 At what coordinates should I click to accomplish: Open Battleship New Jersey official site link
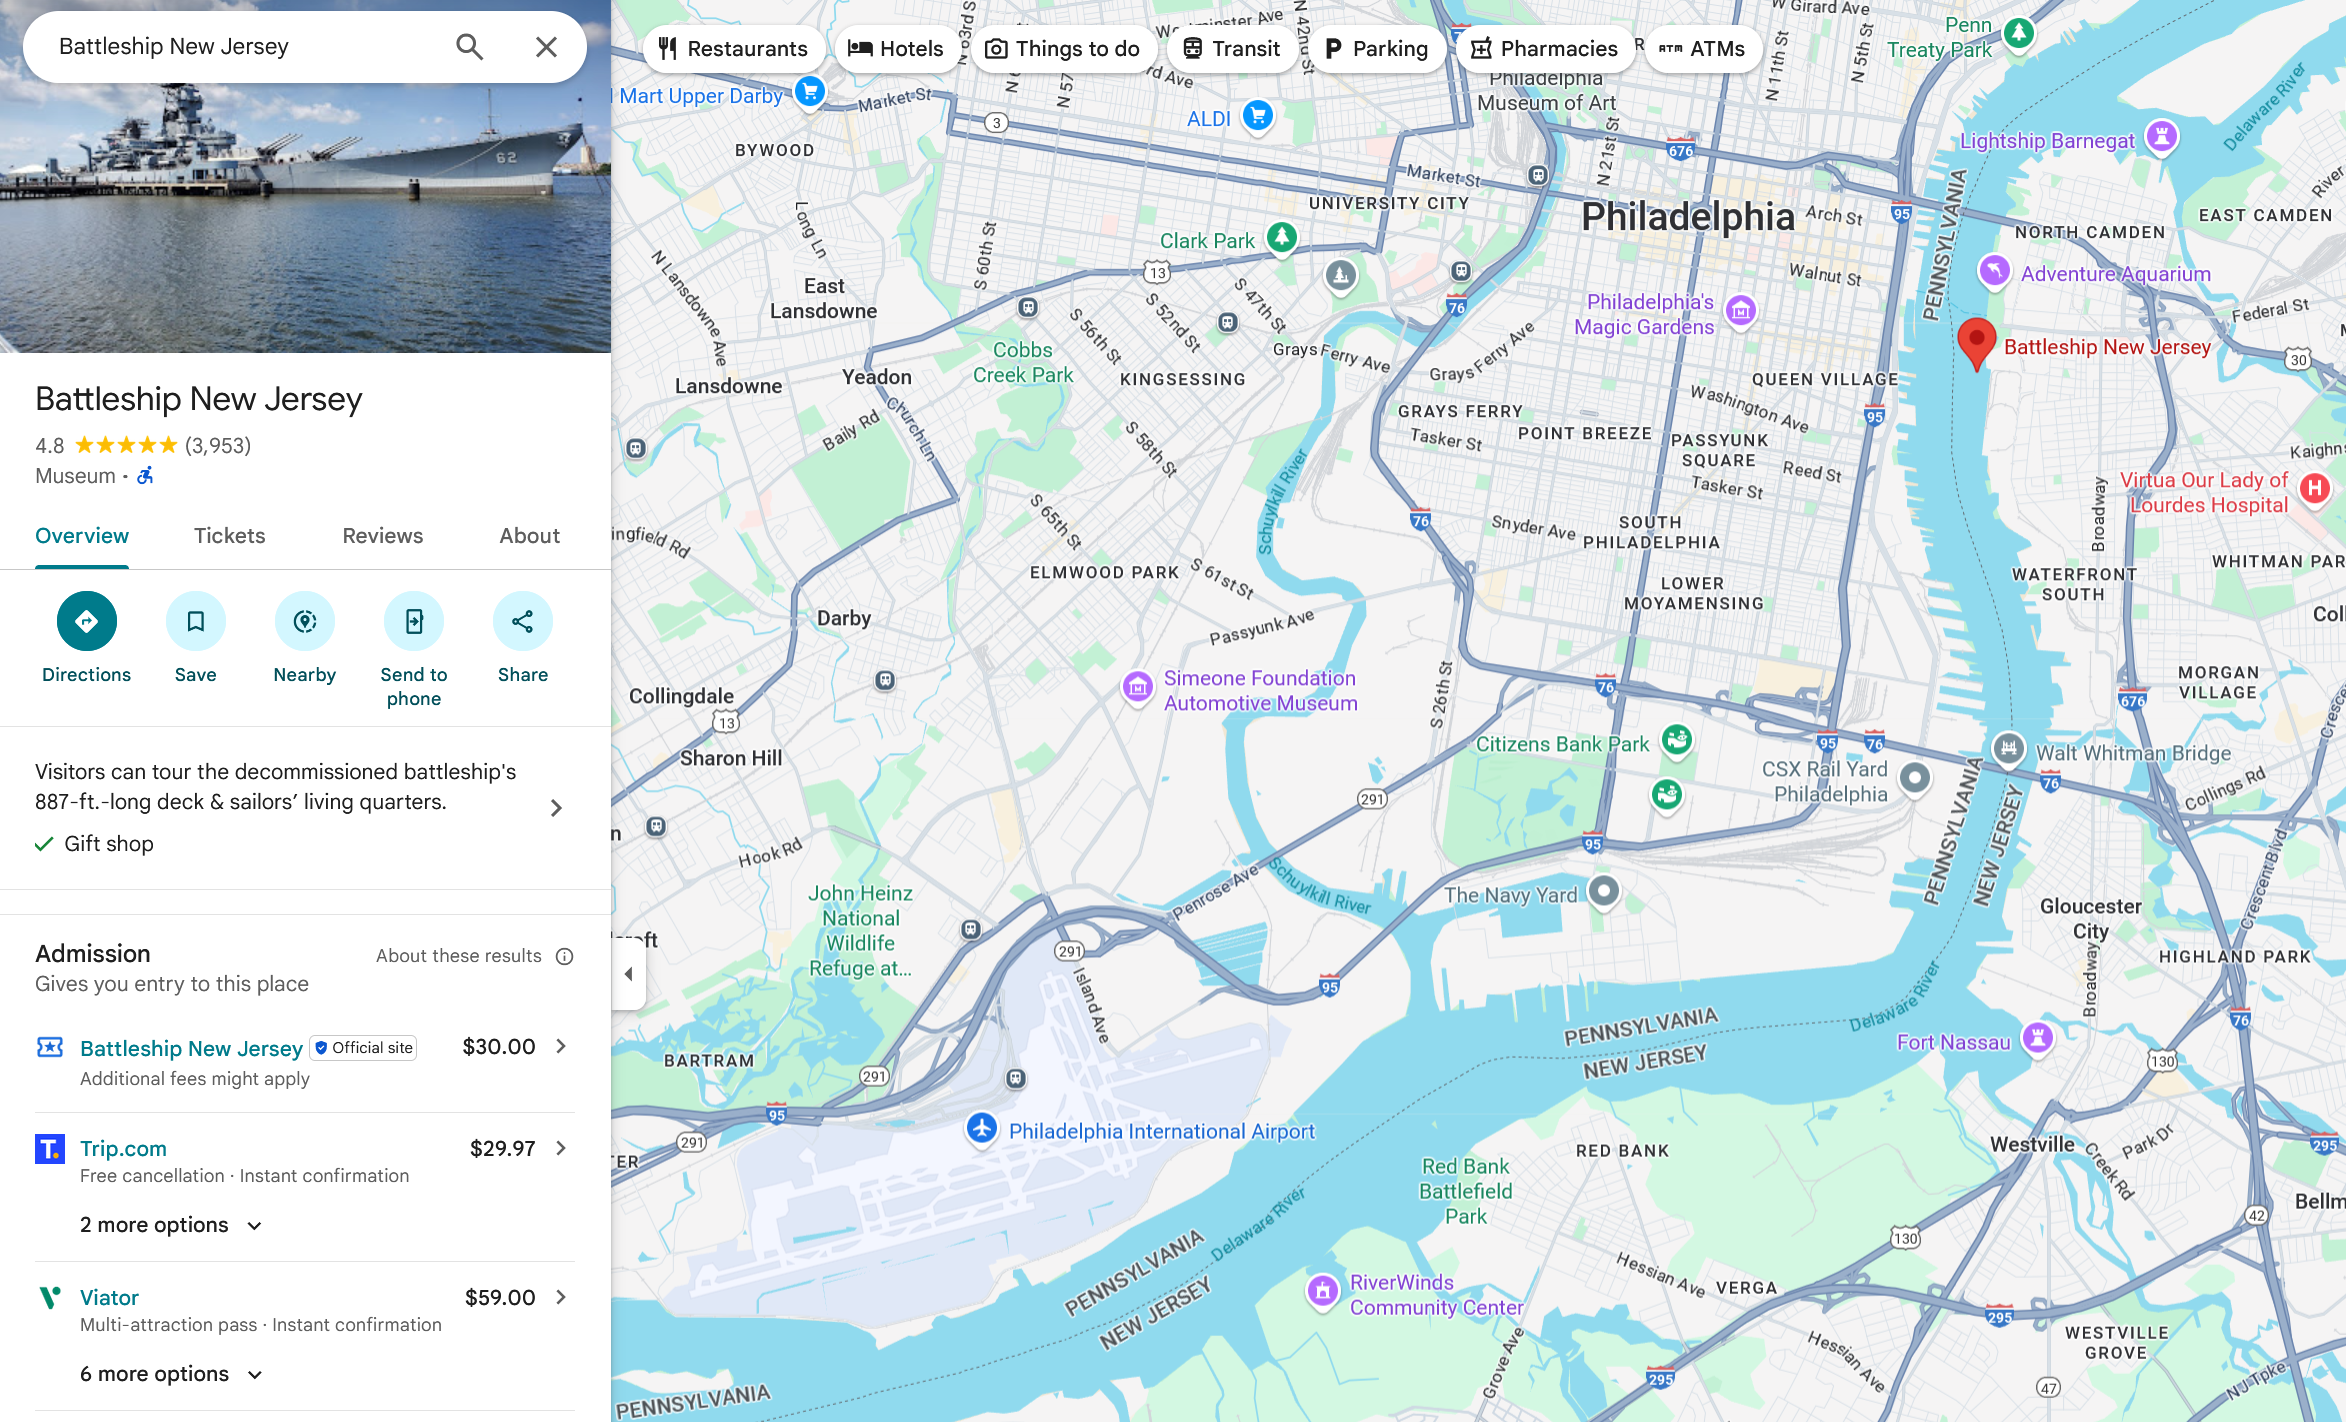pos(191,1048)
